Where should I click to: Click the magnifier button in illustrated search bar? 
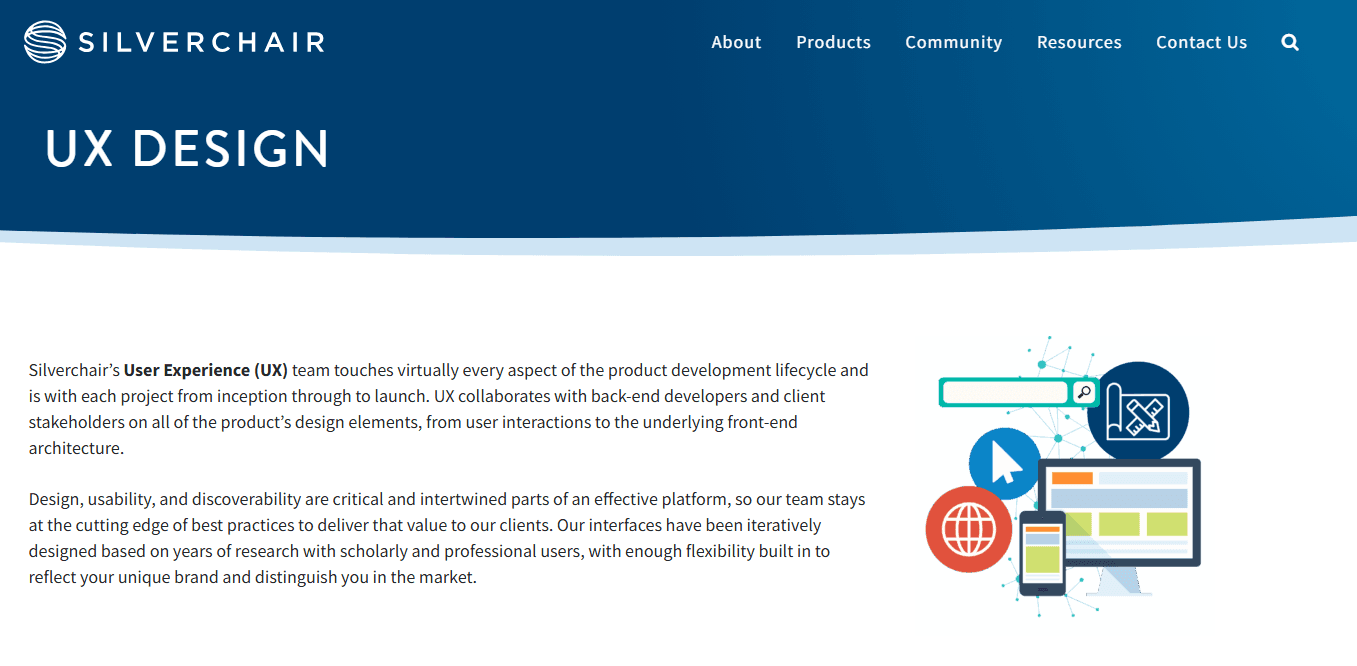point(1082,392)
